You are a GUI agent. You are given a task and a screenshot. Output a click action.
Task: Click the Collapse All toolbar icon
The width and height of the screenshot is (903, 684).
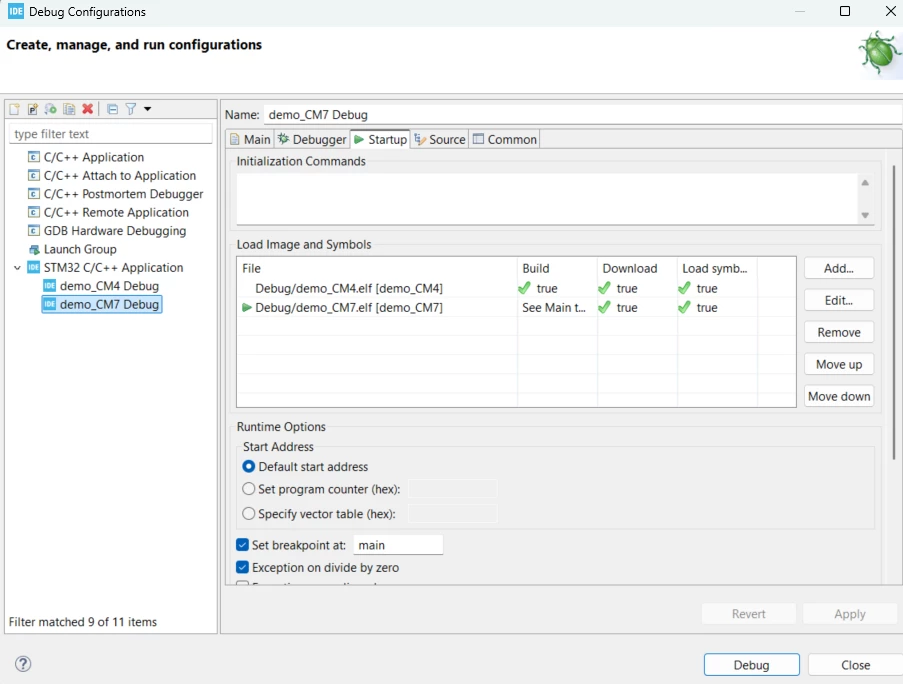[x=112, y=109]
